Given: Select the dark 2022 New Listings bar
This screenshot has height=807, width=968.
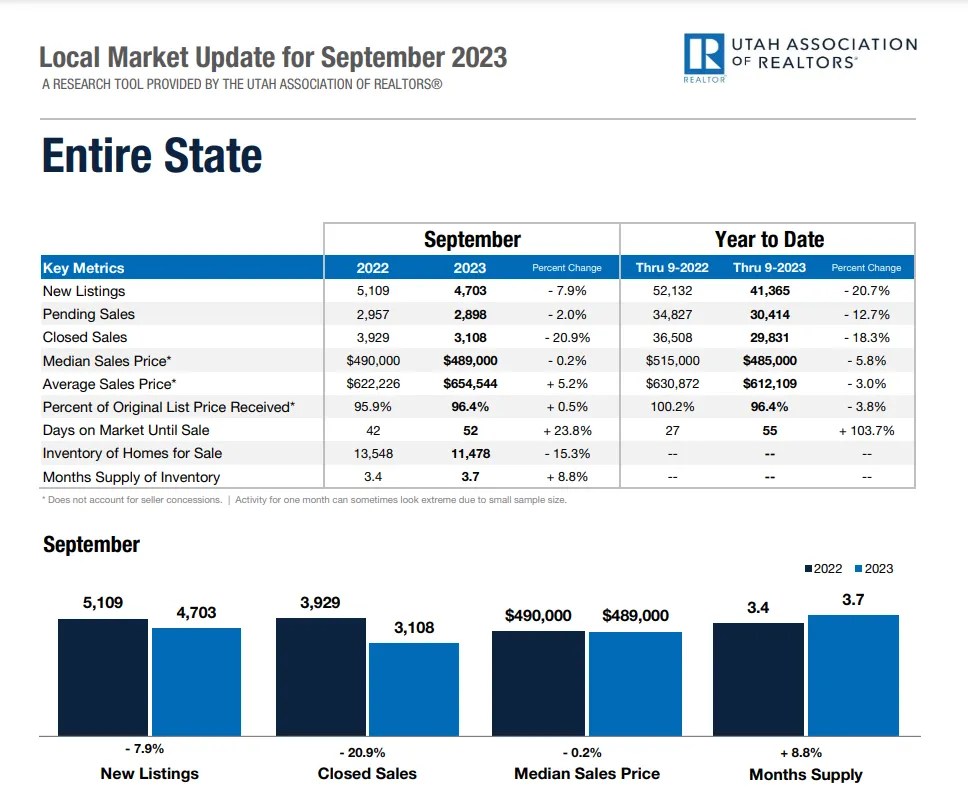Looking at the screenshot, I should [101, 675].
